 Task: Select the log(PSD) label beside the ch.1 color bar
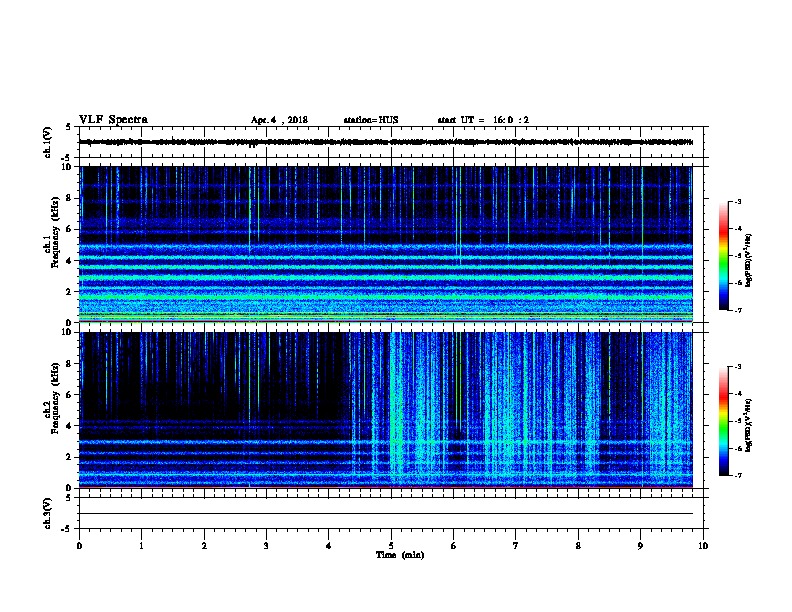tap(749, 261)
